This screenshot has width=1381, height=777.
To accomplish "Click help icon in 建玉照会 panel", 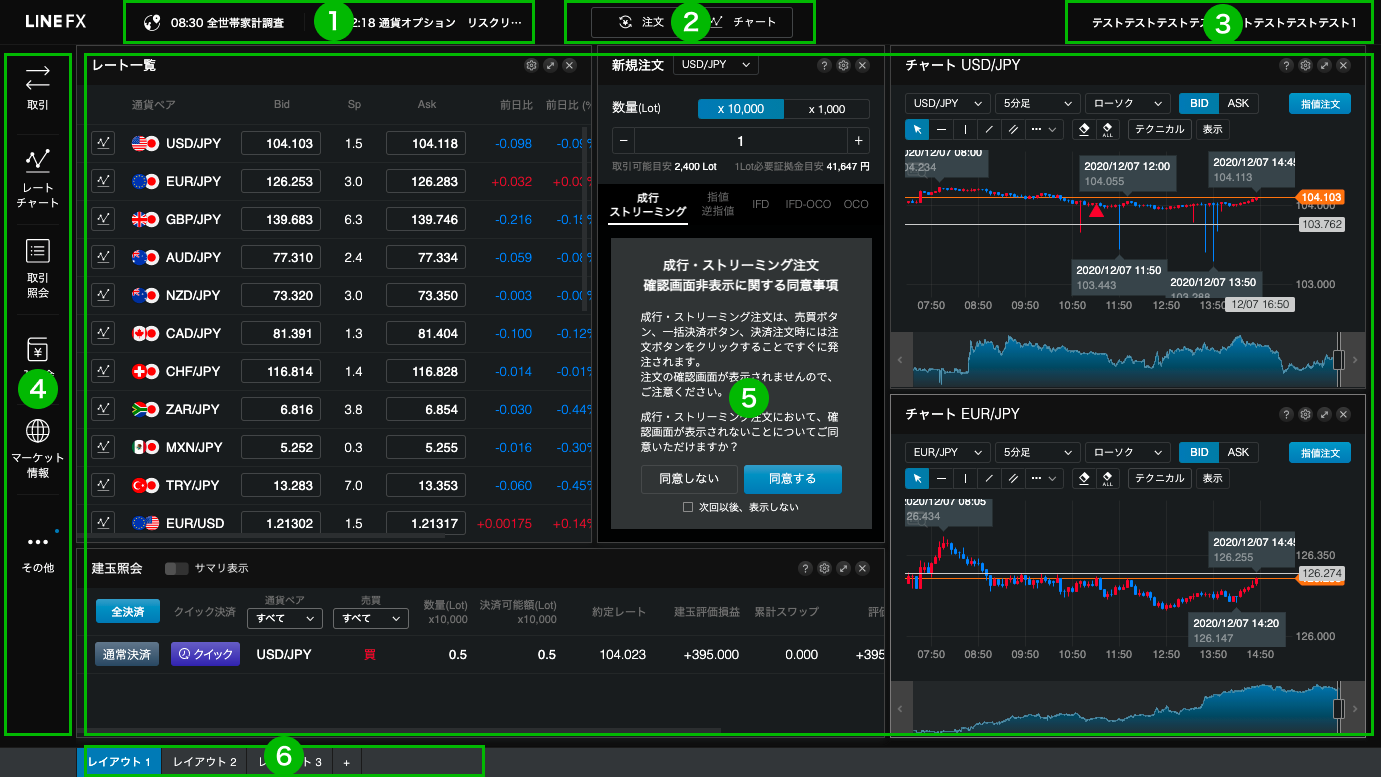I will point(805,568).
